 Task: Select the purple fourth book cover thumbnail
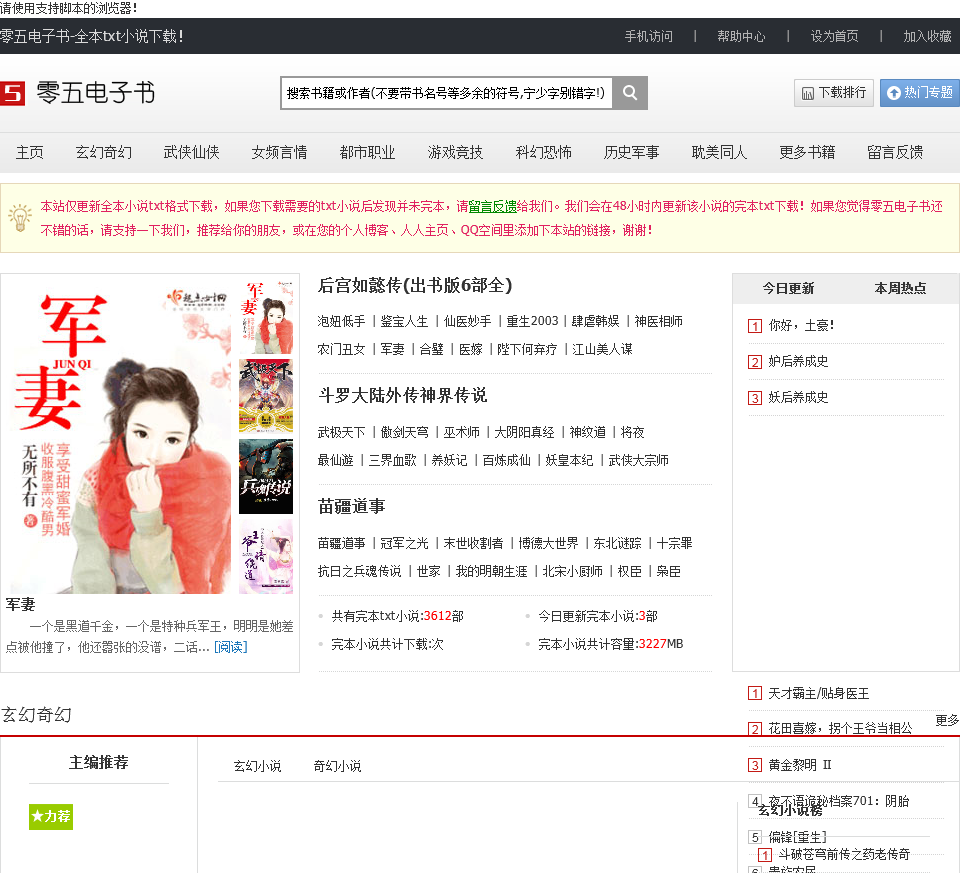266,556
